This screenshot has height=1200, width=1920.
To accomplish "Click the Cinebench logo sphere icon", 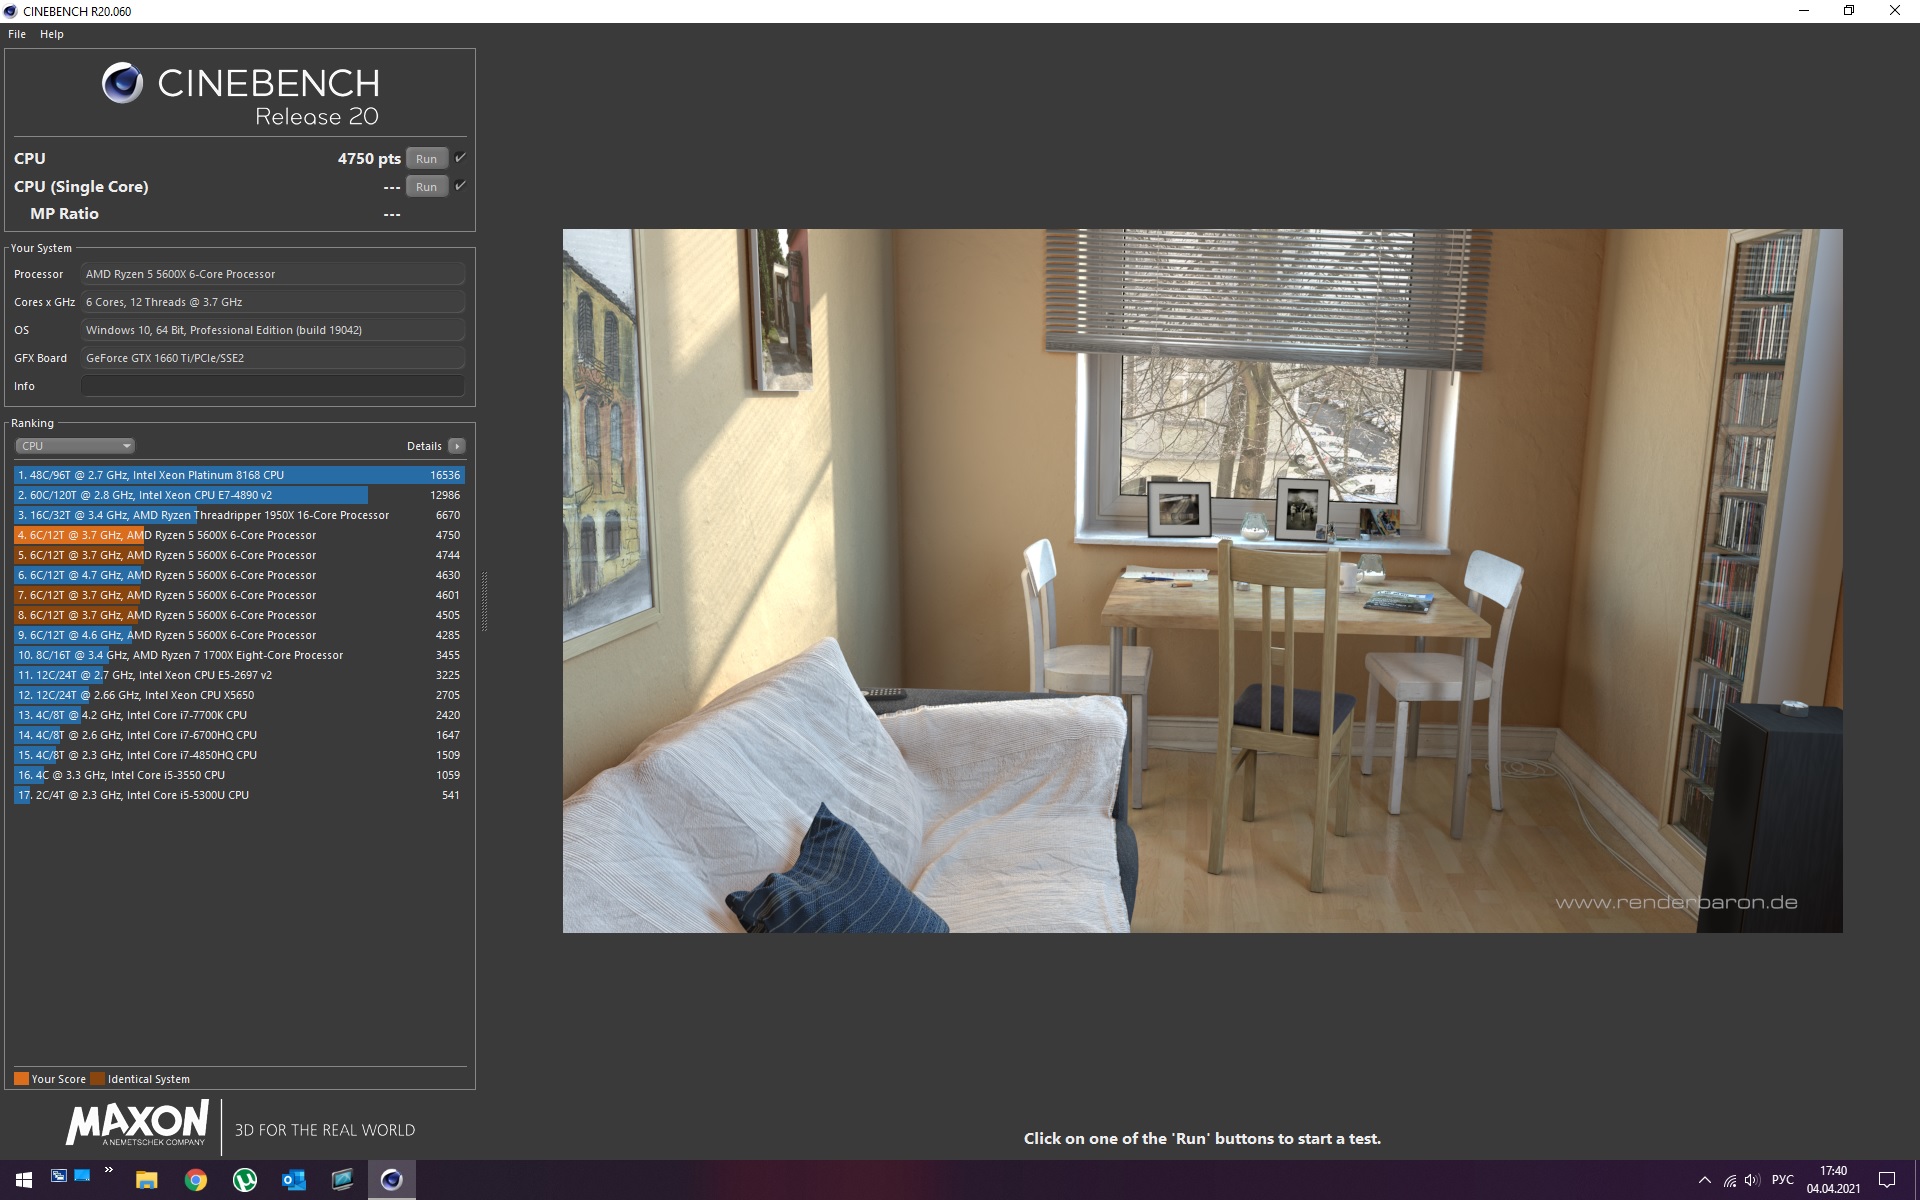I will click(122, 83).
